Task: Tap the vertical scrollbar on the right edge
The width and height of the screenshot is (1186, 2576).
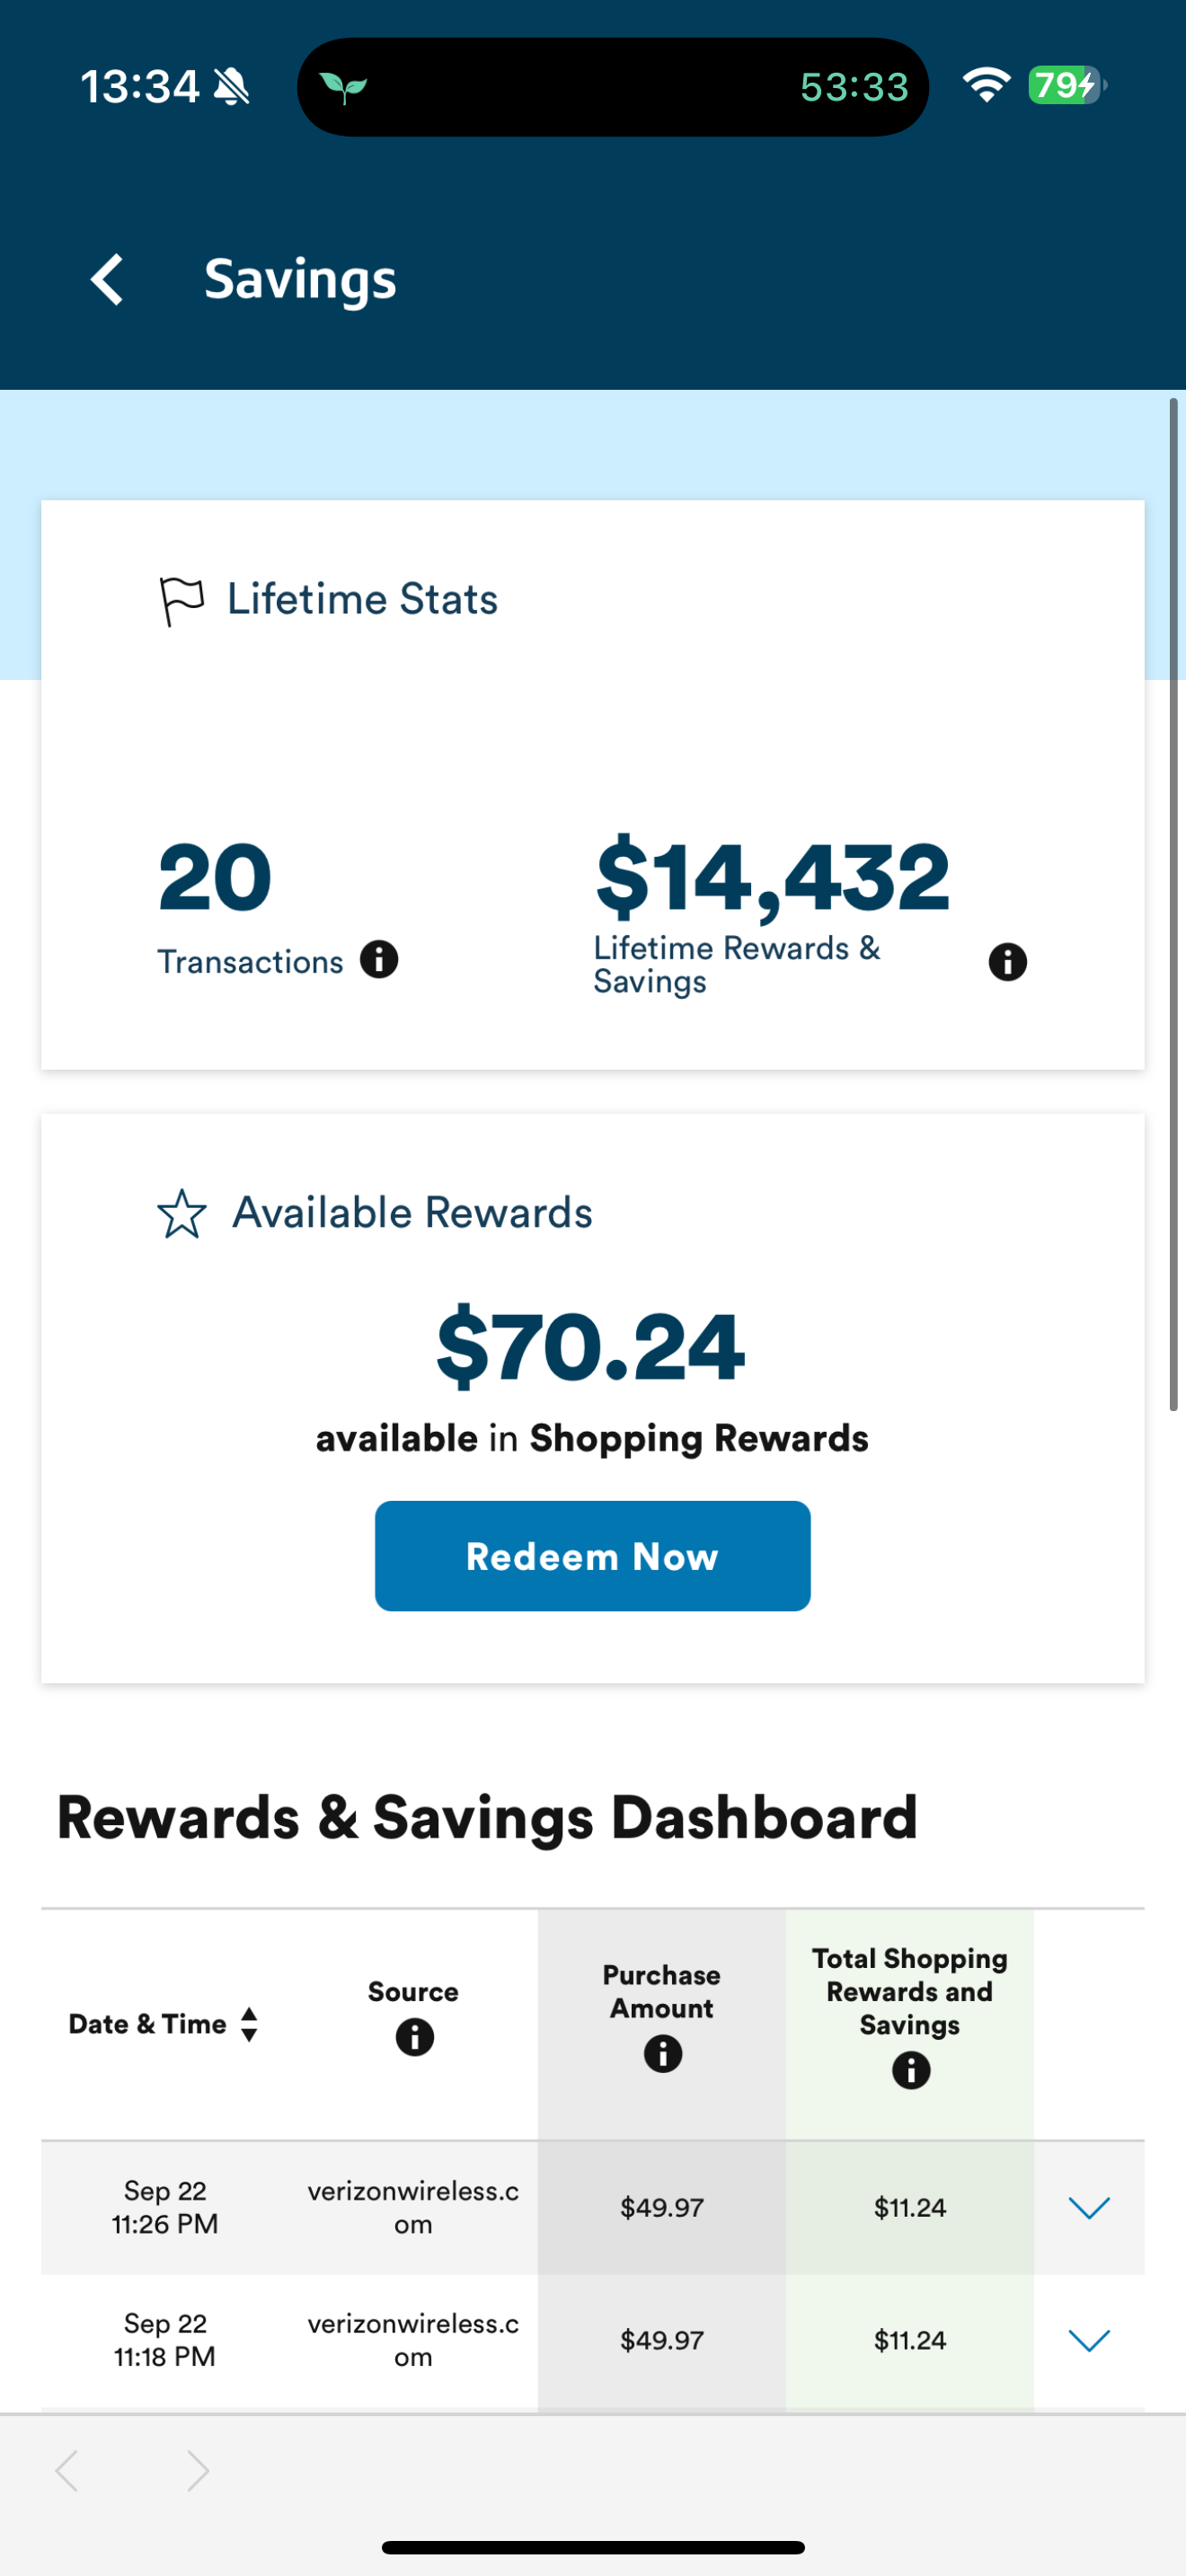Action: (1174, 904)
